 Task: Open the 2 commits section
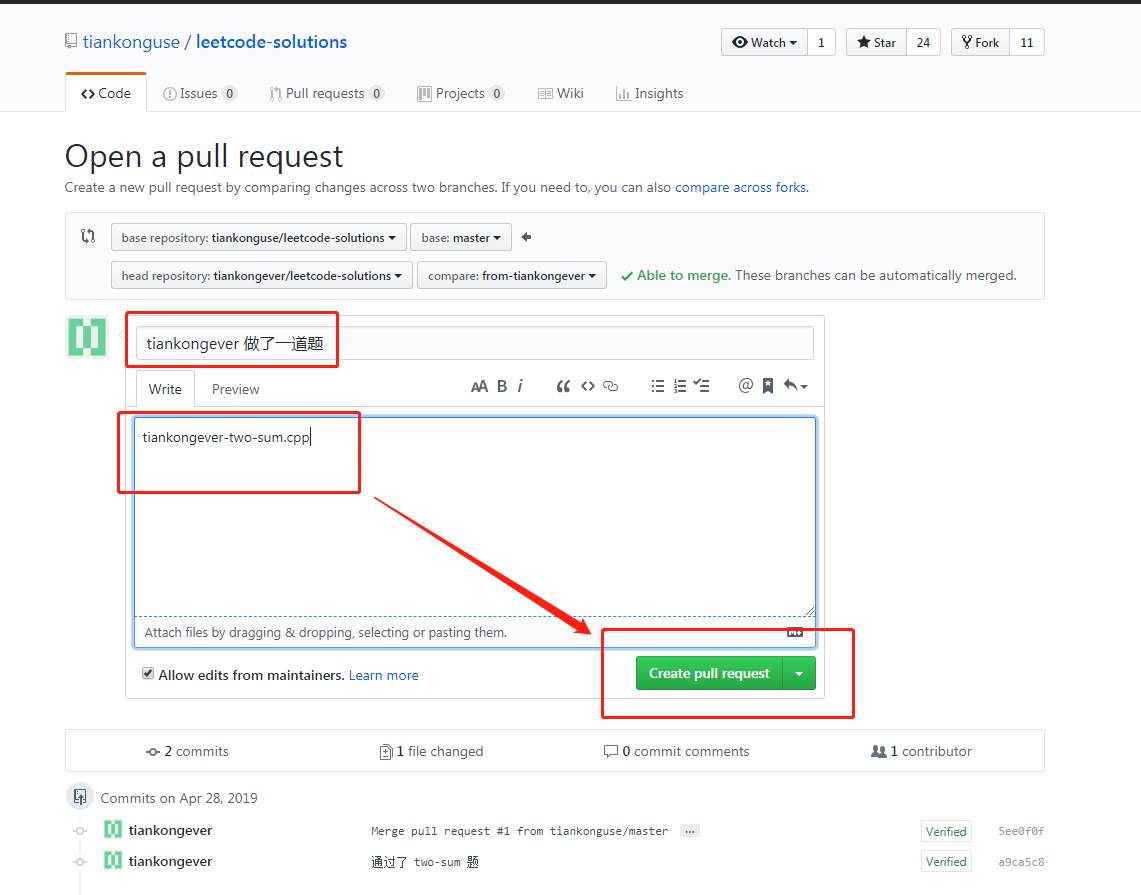point(188,751)
